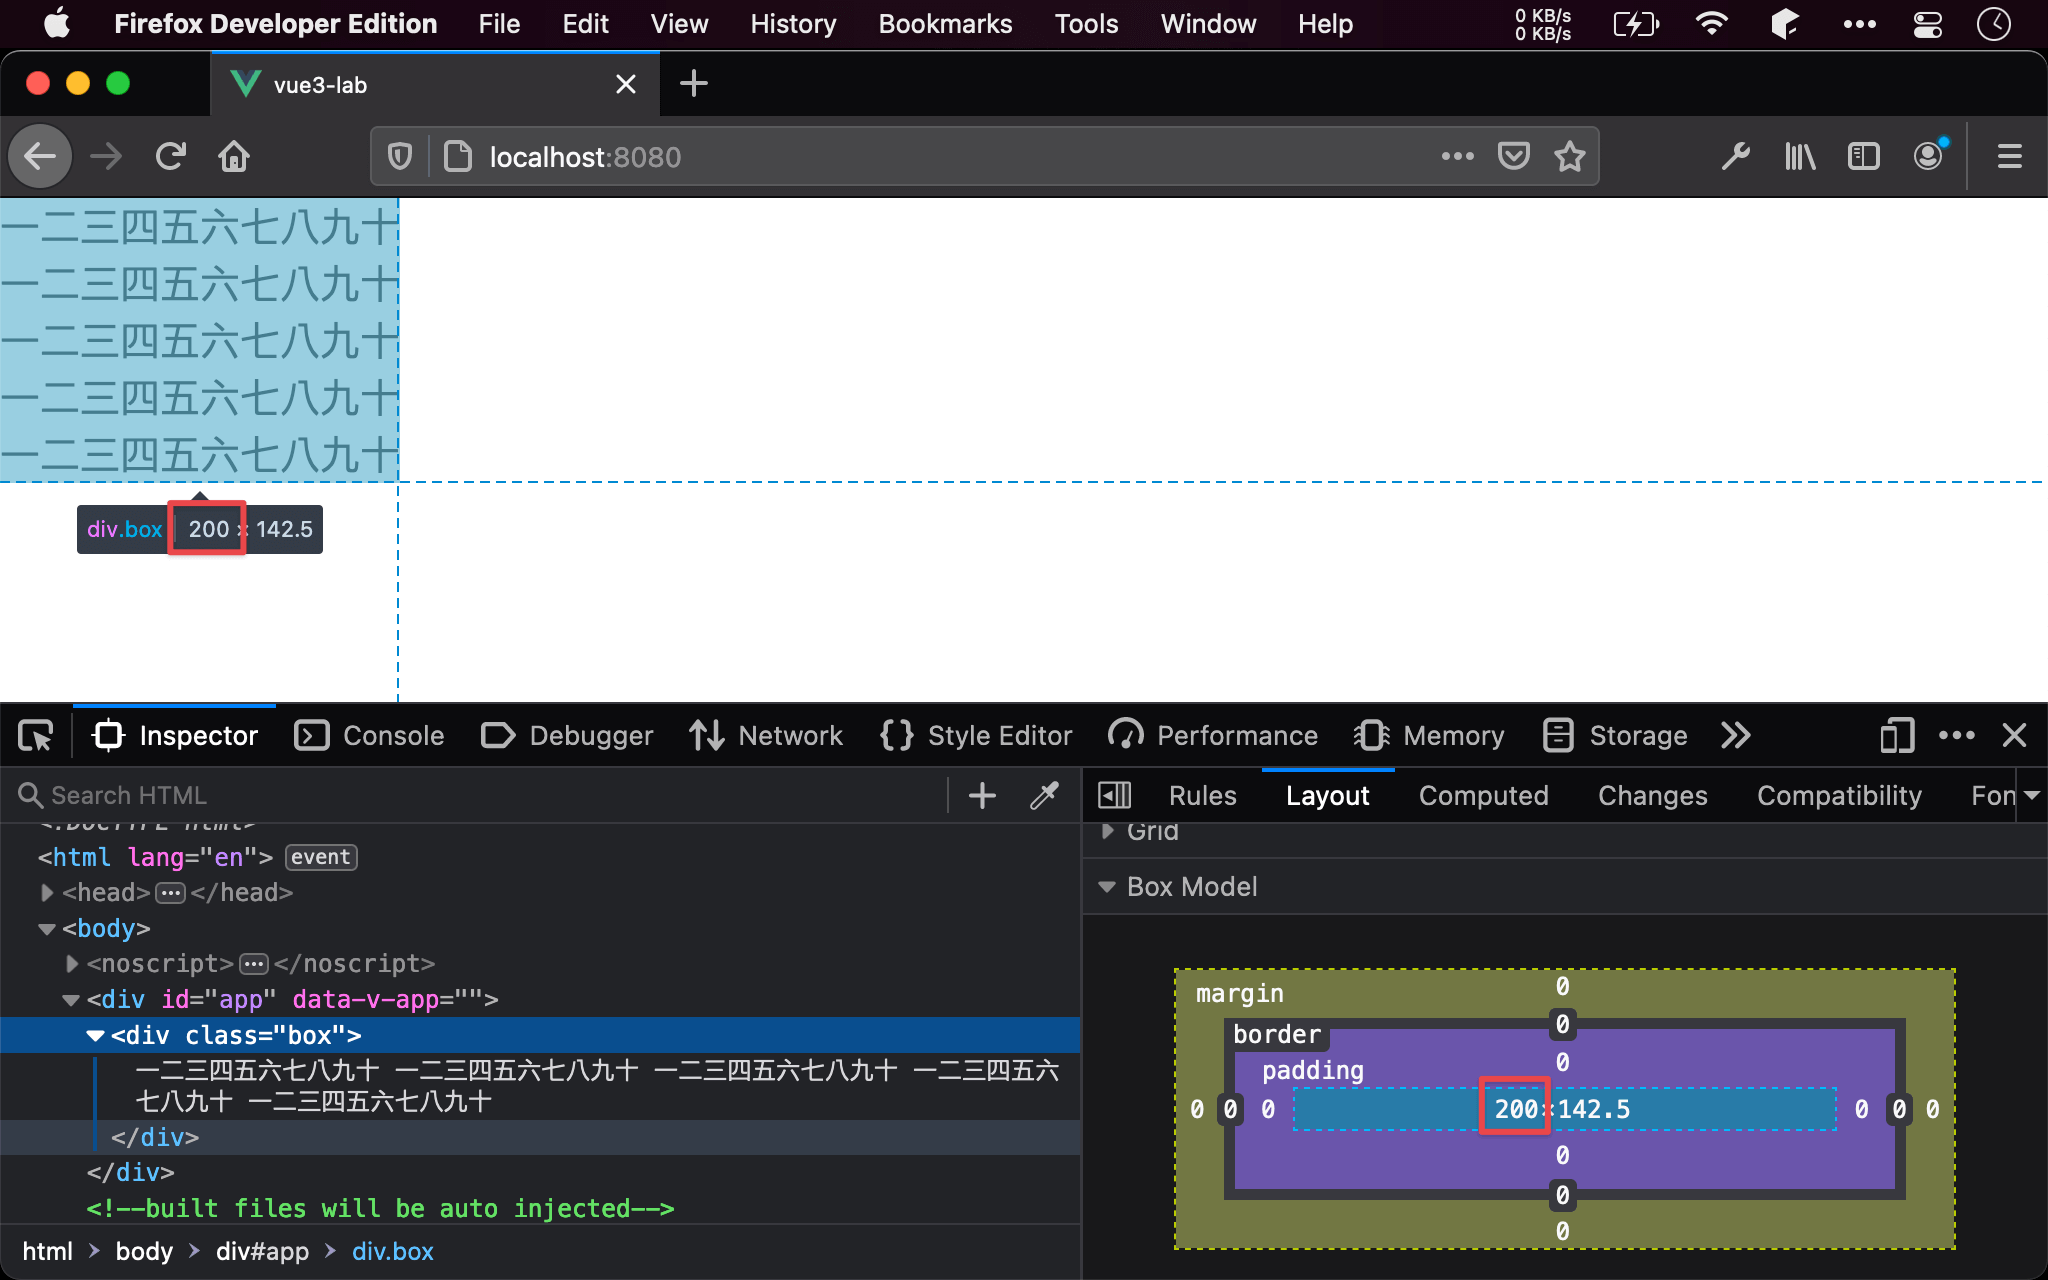Open the Bookmarks menu
This screenshot has height=1280, width=2048.
pyautogui.click(x=945, y=24)
